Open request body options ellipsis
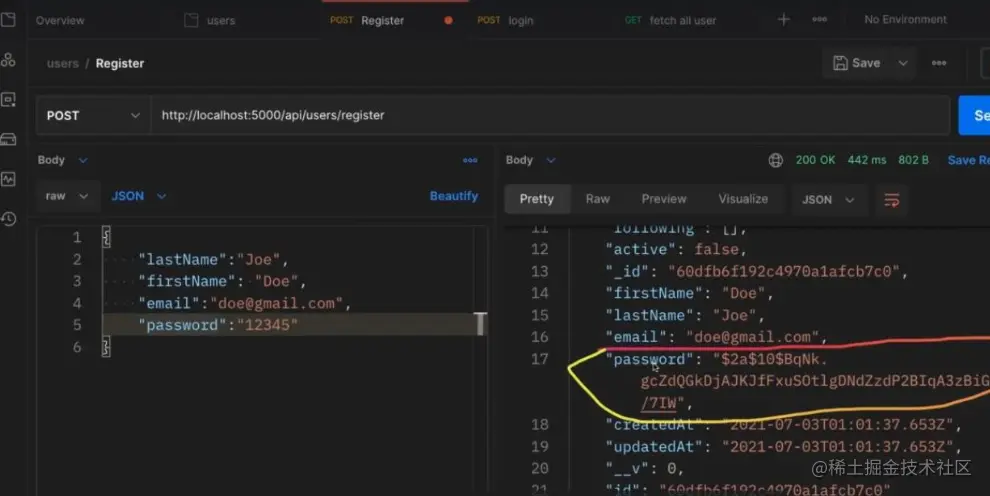The width and height of the screenshot is (990, 496). pyautogui.click(x=470, y=160)
